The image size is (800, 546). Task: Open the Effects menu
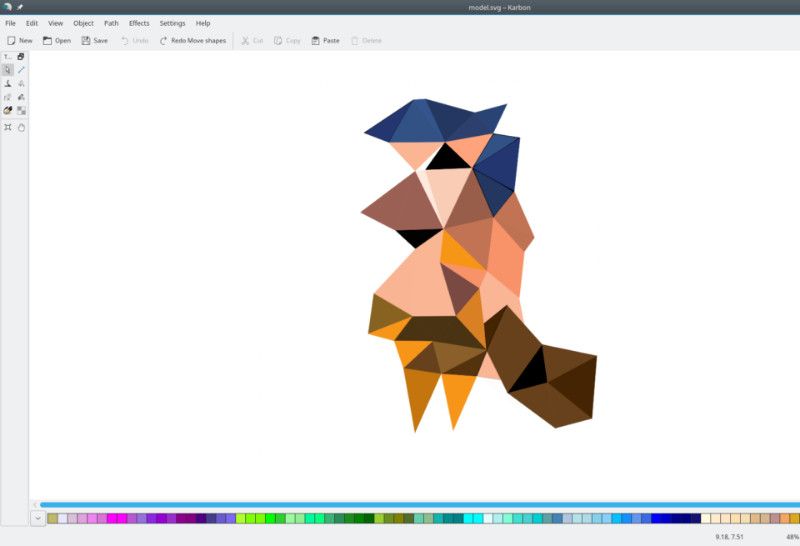[139, 23]
